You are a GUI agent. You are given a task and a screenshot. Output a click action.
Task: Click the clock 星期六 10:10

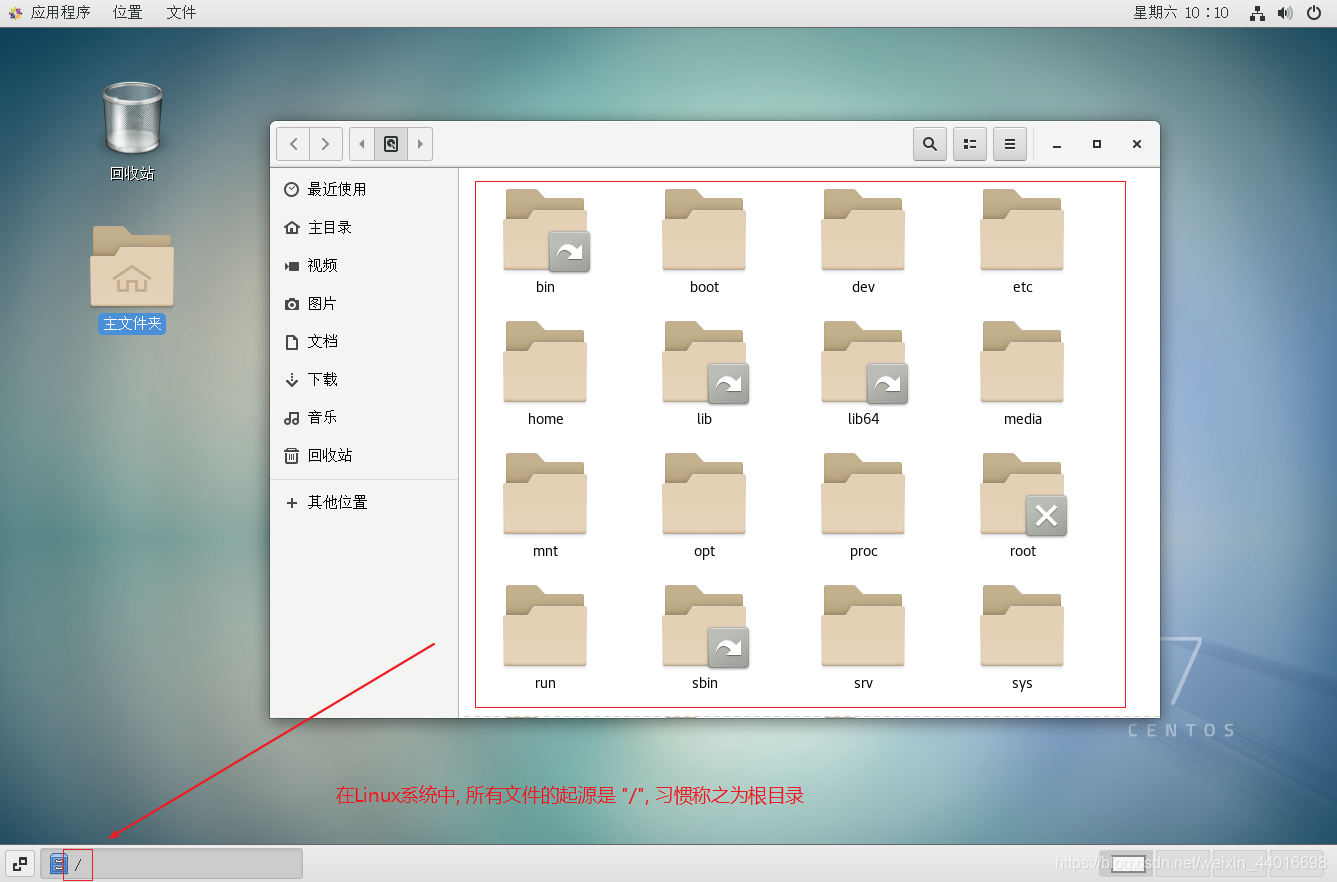point(1181,13)
